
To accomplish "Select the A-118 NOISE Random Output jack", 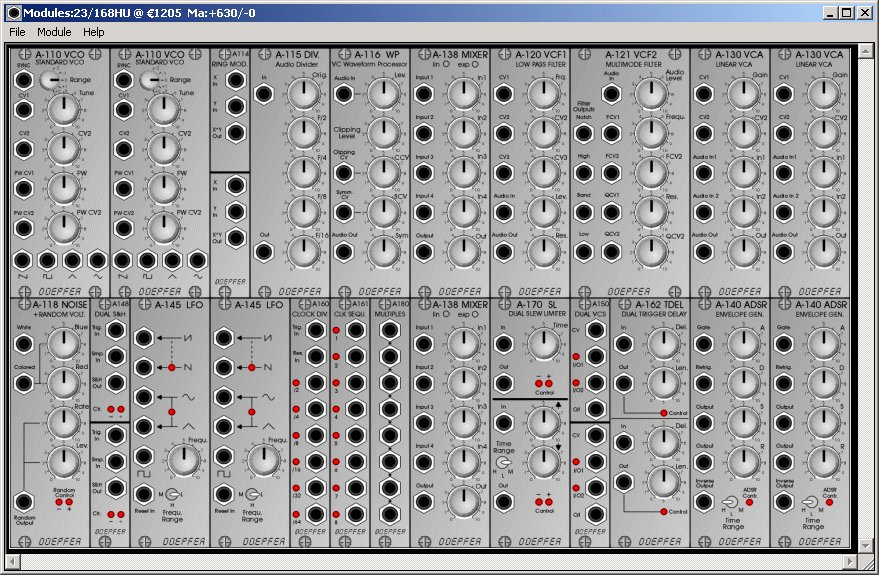I will (24, 502).
